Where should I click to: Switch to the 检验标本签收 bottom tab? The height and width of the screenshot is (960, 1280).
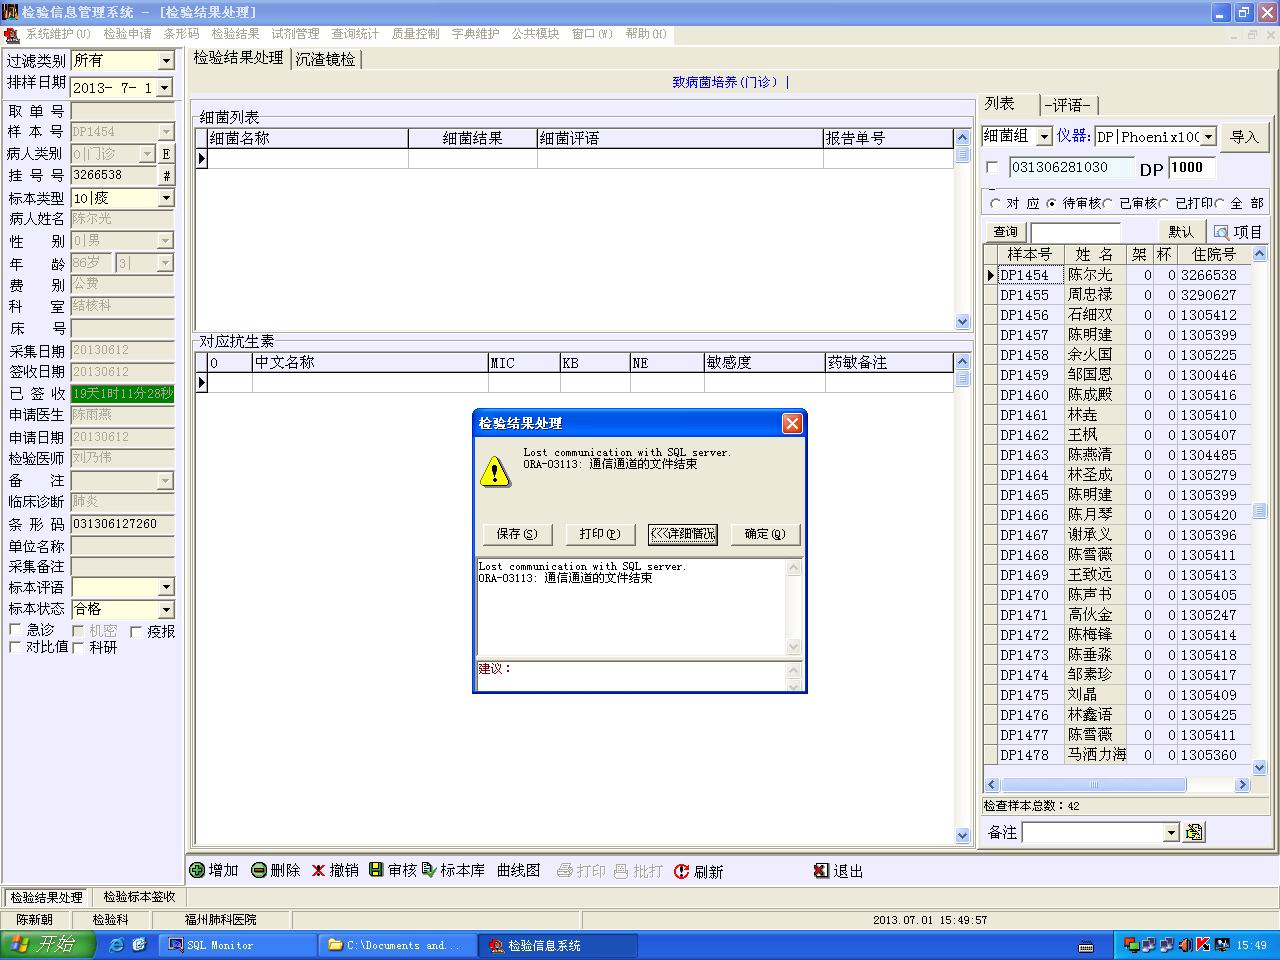pos(139,897)
